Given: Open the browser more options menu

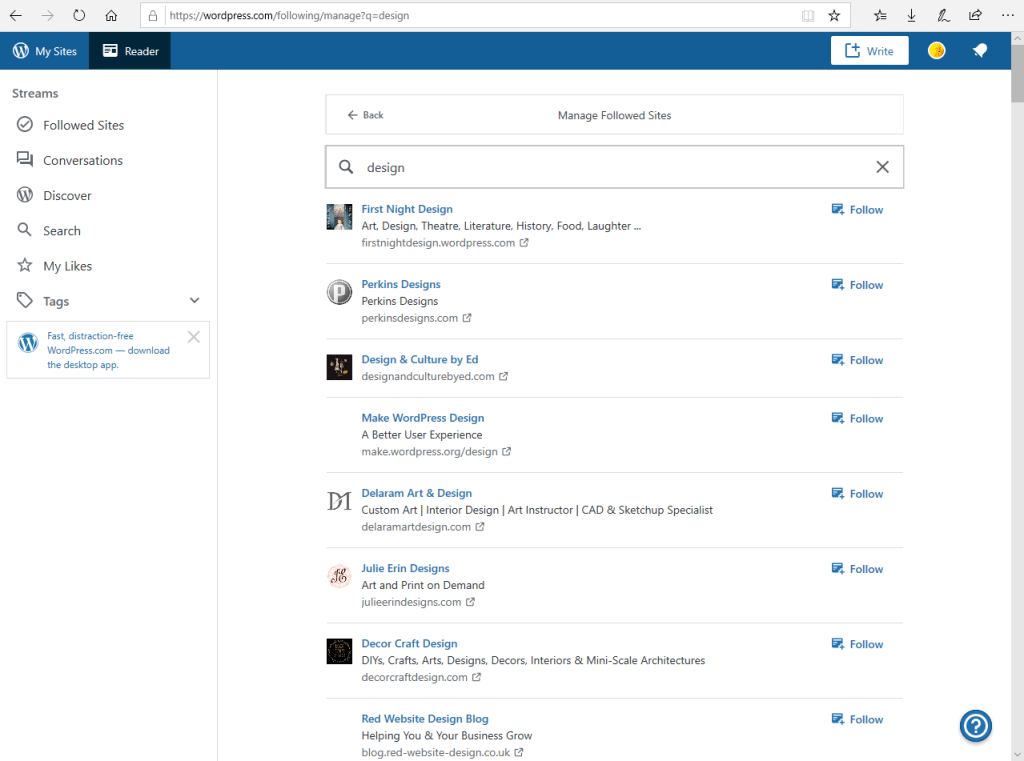Looking at the screenshot, I should pyautogui.click(x=1006, y=16).
